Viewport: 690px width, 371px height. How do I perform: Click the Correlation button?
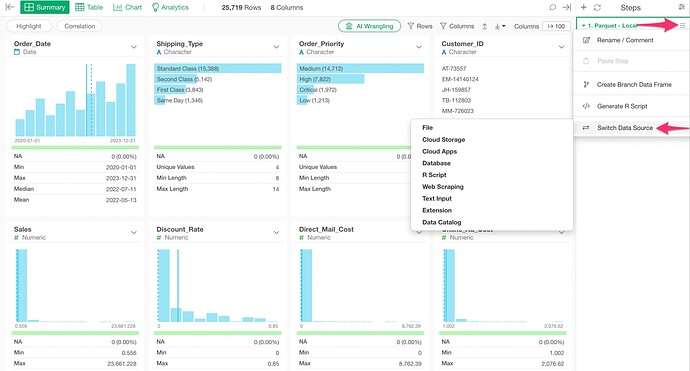pyautogui.click(x=80, y=26)
